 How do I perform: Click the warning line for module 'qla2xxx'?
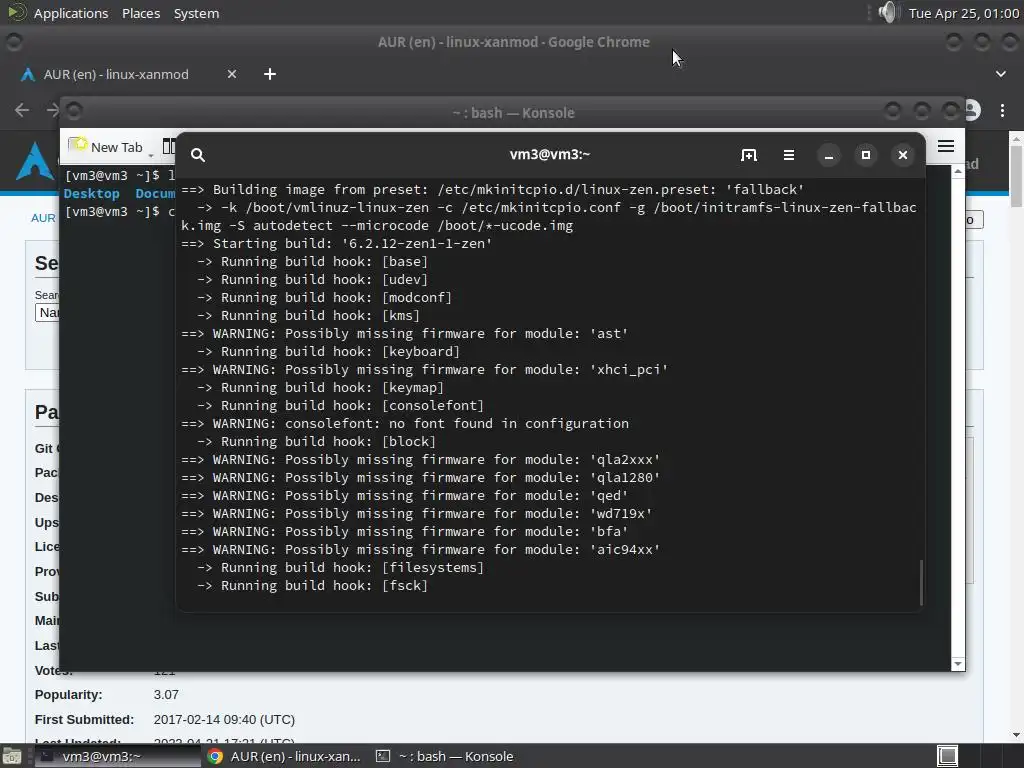click(421, 460)
